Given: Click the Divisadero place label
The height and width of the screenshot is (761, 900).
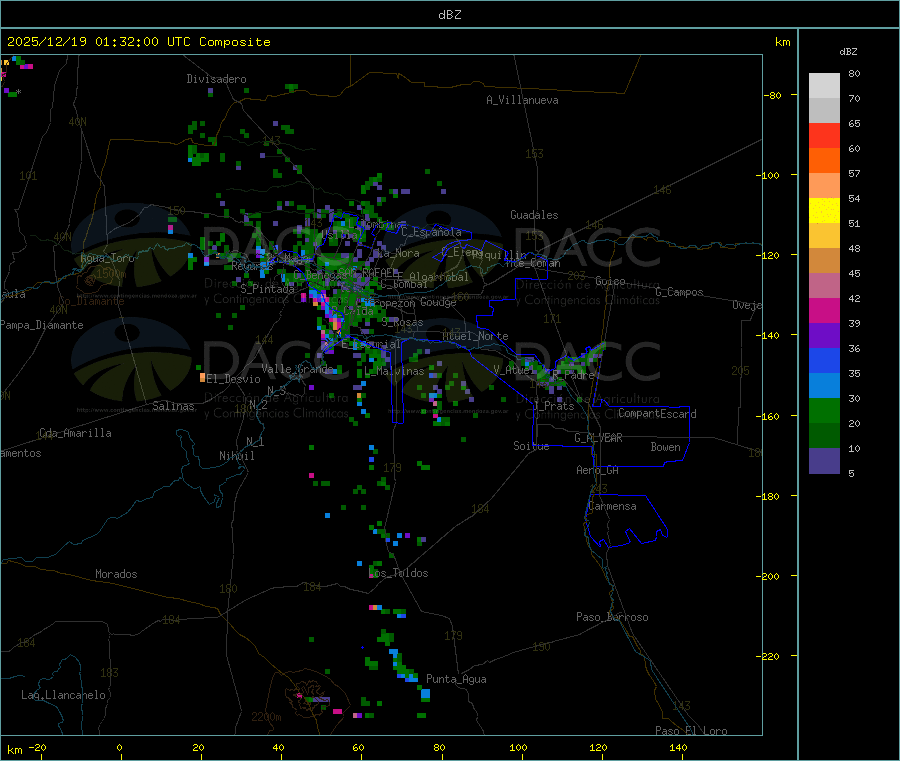Looking at the screenshot, I should pyautogui.click(x=216, y=79).
